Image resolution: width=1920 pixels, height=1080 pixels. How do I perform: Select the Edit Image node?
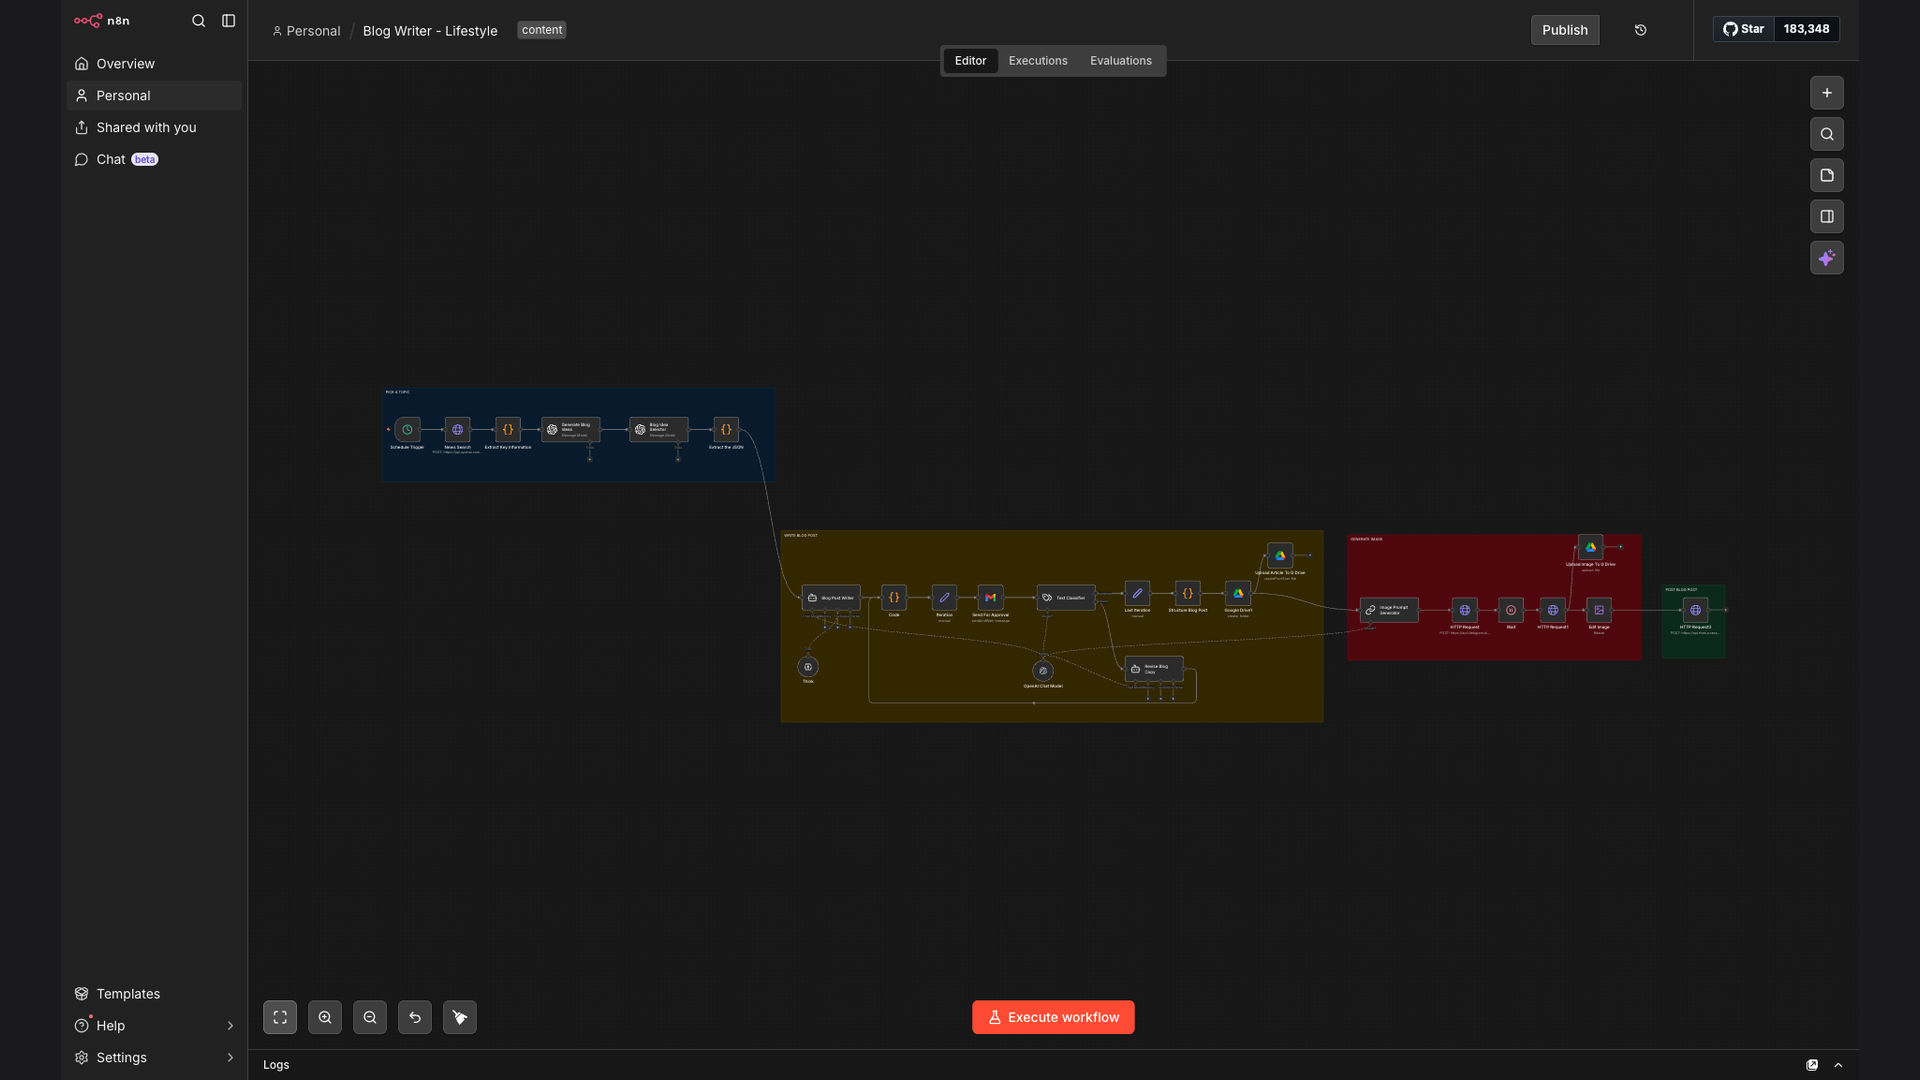(x=1599, y=610)
